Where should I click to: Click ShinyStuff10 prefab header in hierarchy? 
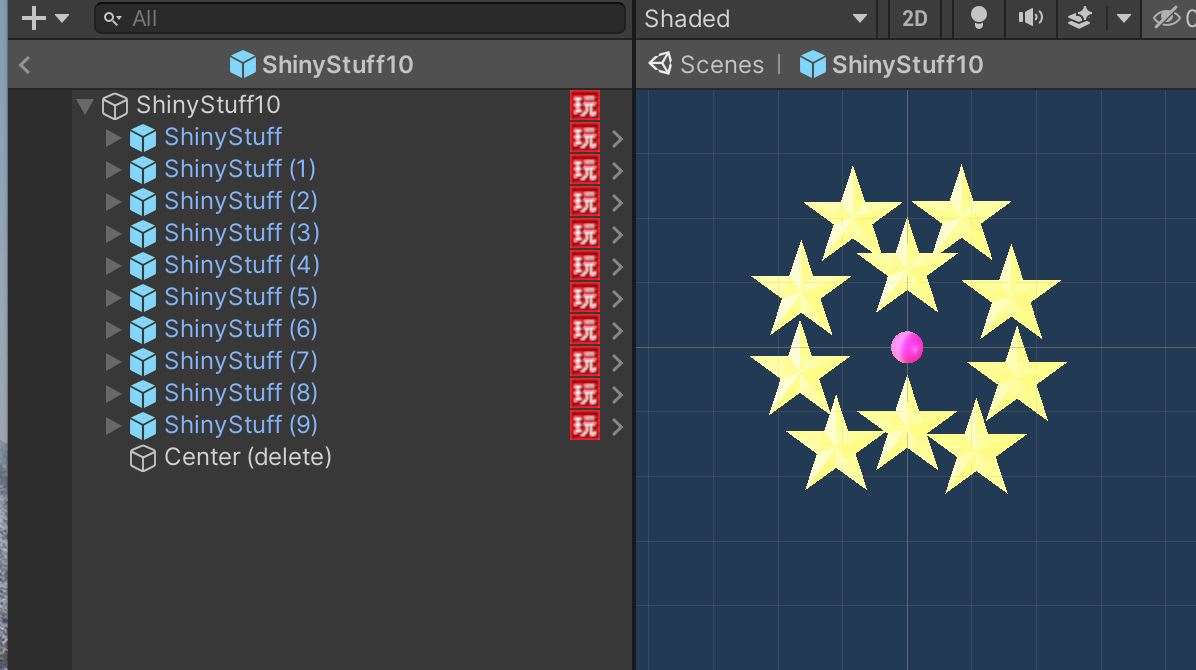point(321,65)
